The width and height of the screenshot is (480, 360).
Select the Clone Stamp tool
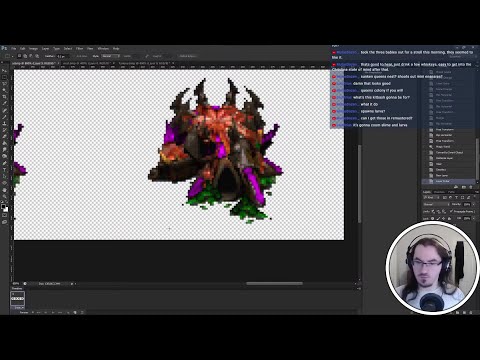pyautogui.click(x=5, y=123)
